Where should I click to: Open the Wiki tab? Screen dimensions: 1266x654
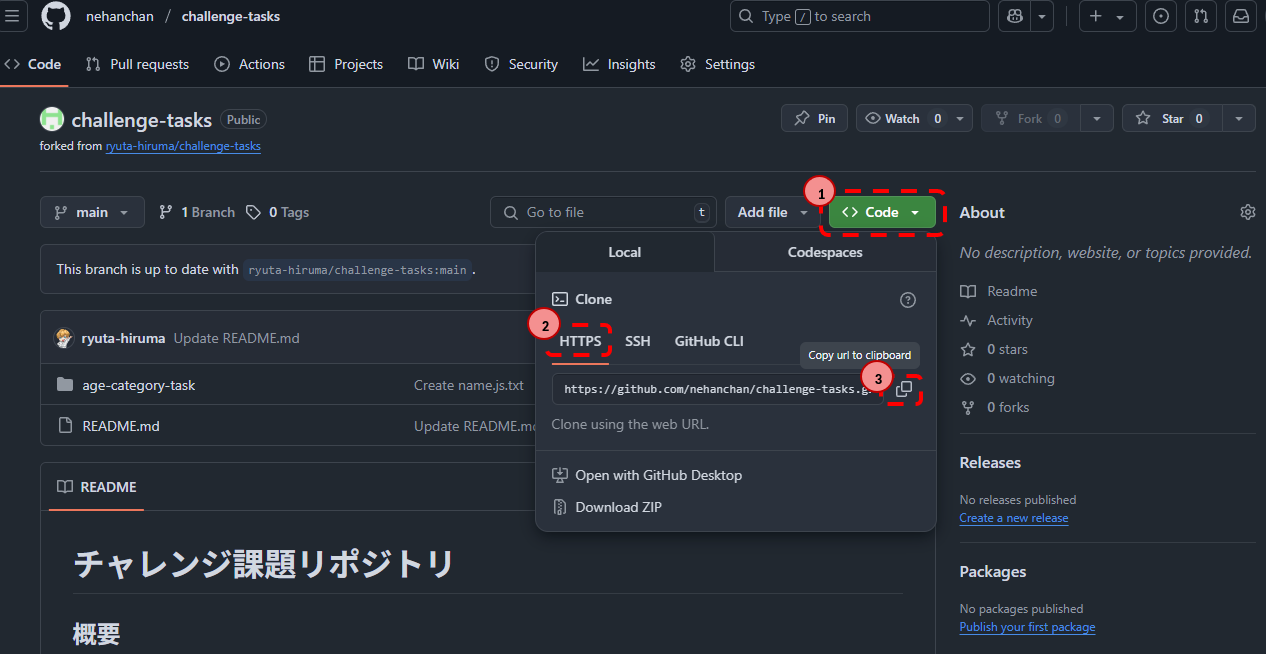click(434, 64)
